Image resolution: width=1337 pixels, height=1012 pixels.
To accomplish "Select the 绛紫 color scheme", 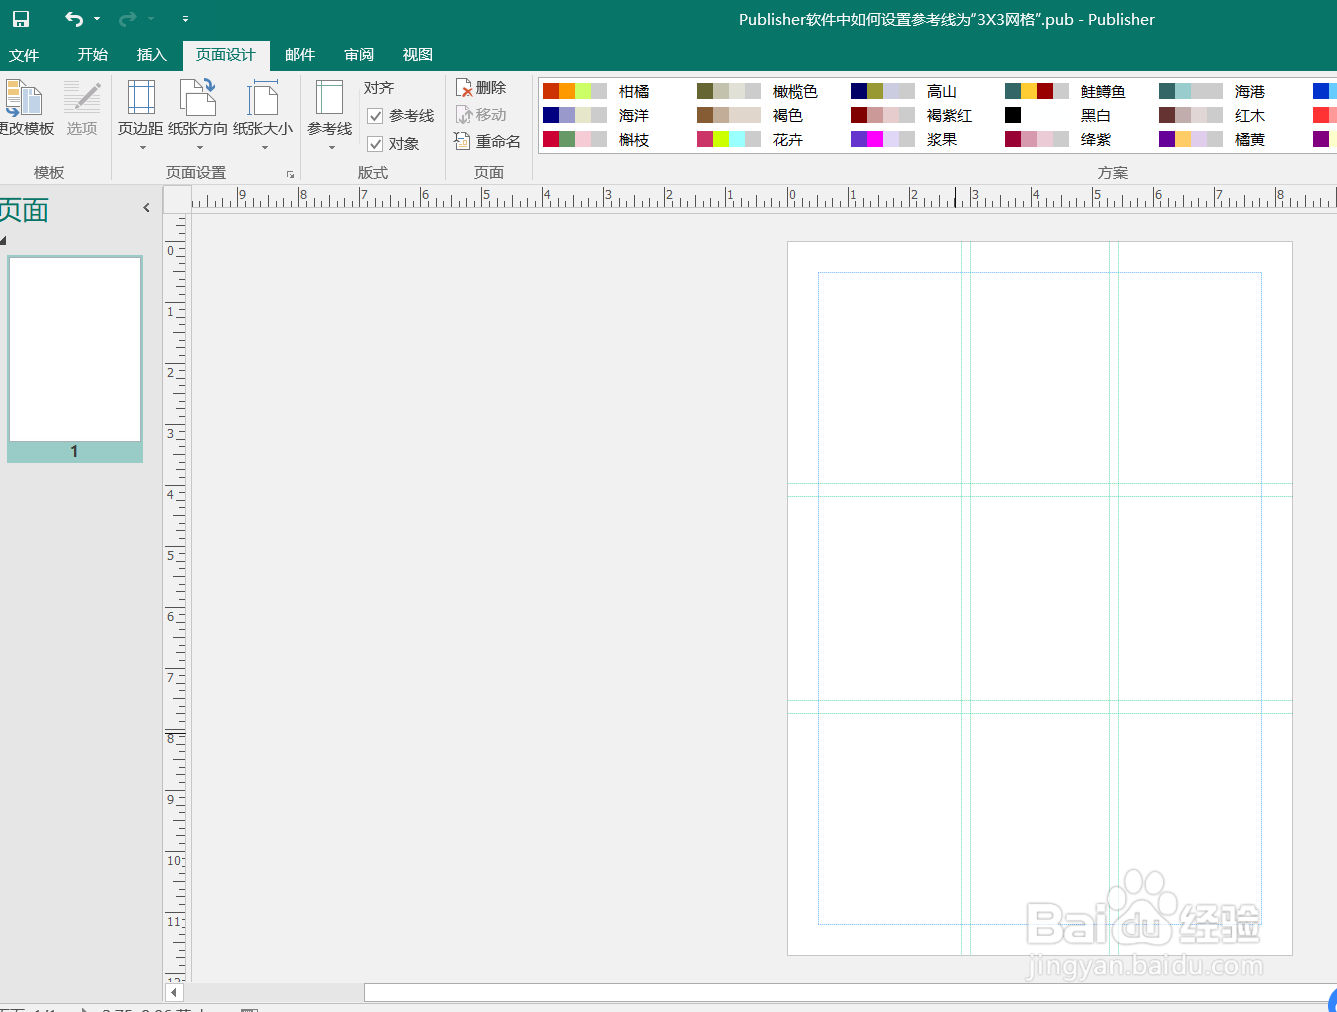I will coord(1058,139).
